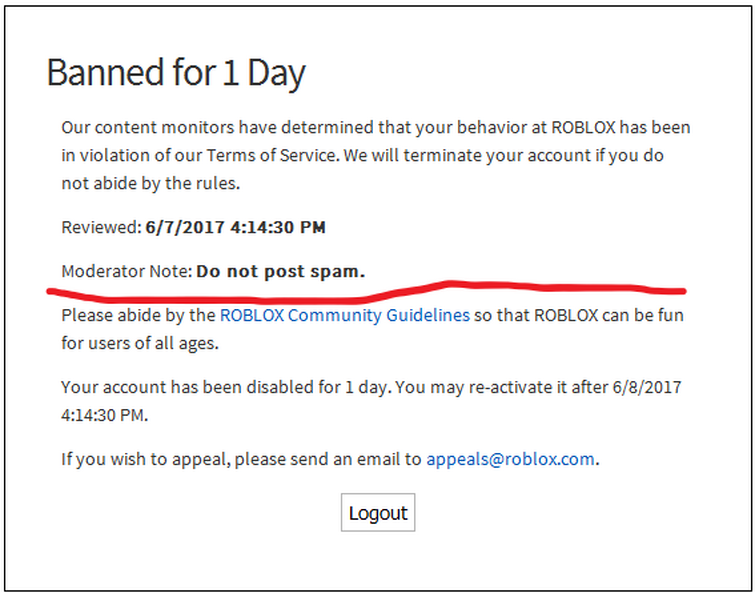Click the appeals@roblox.com email link
Screen dimensions: 755x593
pos(510,459)
